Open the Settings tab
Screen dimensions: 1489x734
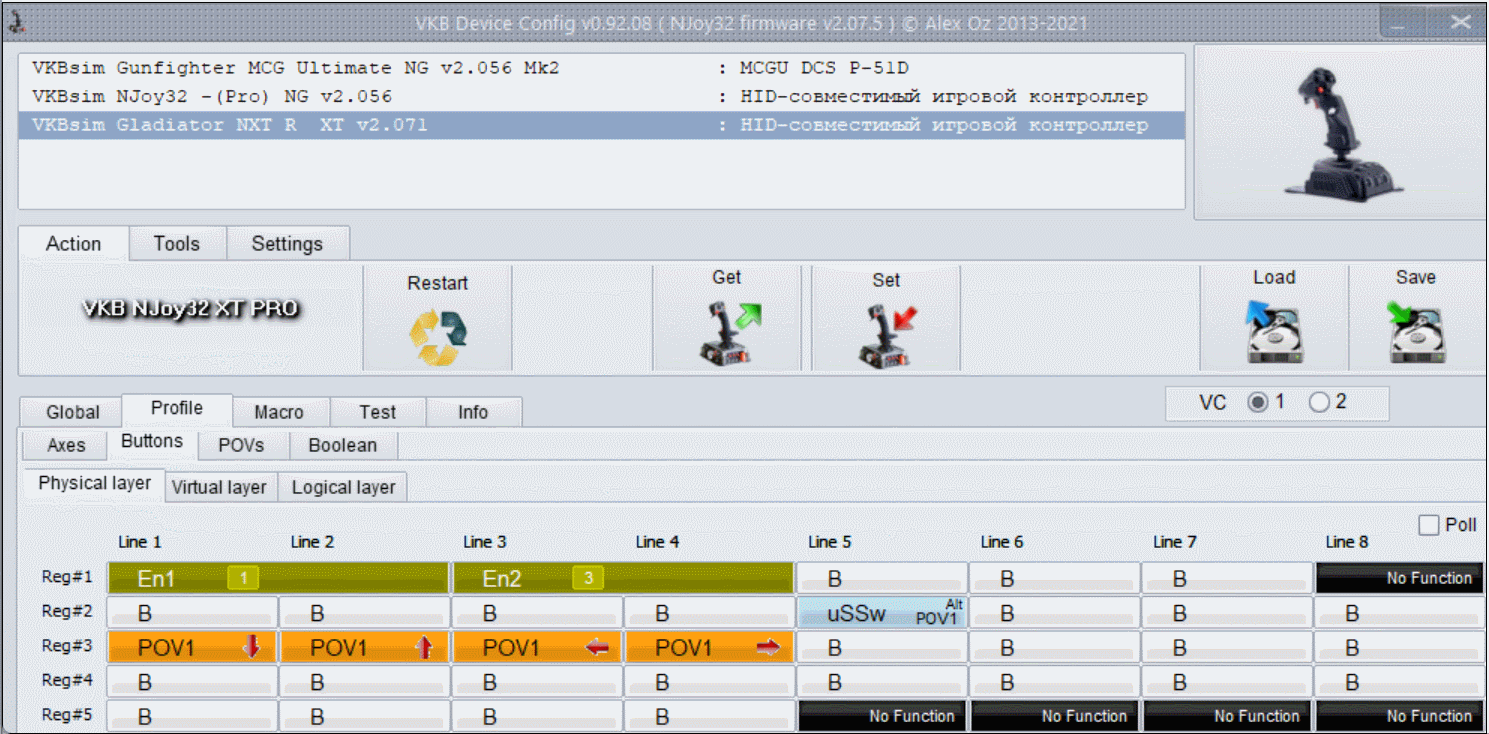tap(288, 244)
